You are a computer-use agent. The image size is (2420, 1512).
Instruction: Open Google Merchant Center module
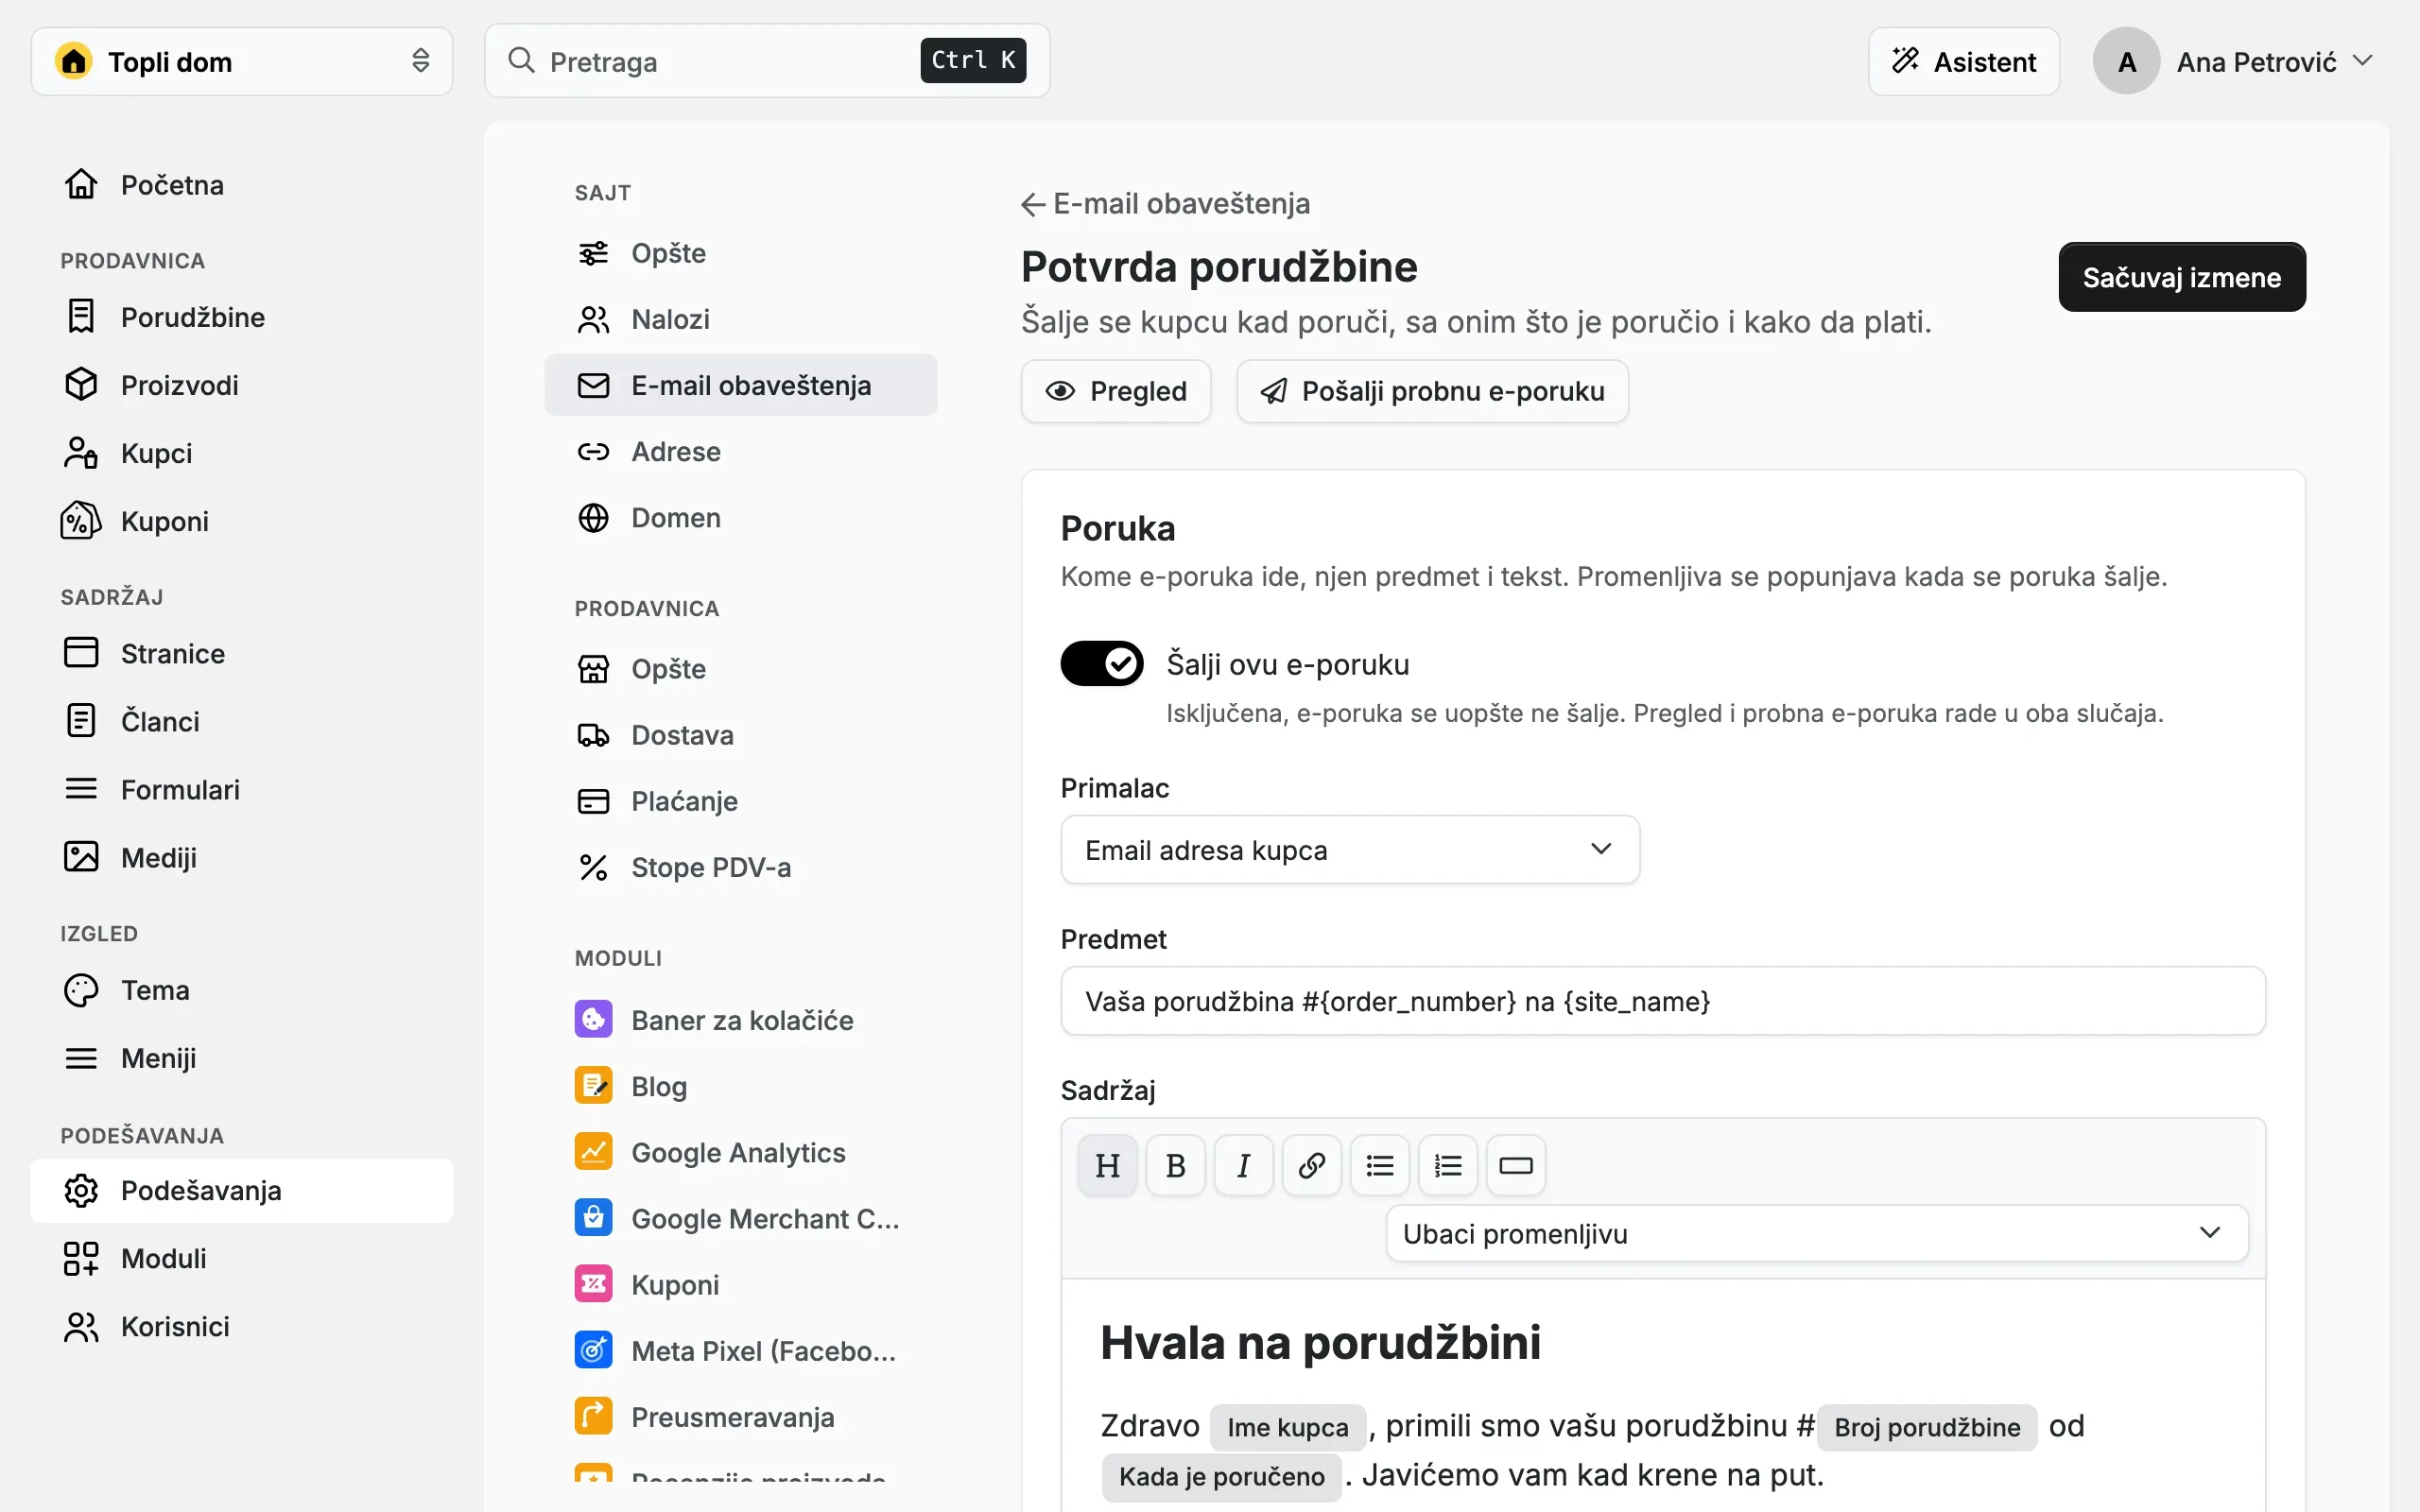740,1218
